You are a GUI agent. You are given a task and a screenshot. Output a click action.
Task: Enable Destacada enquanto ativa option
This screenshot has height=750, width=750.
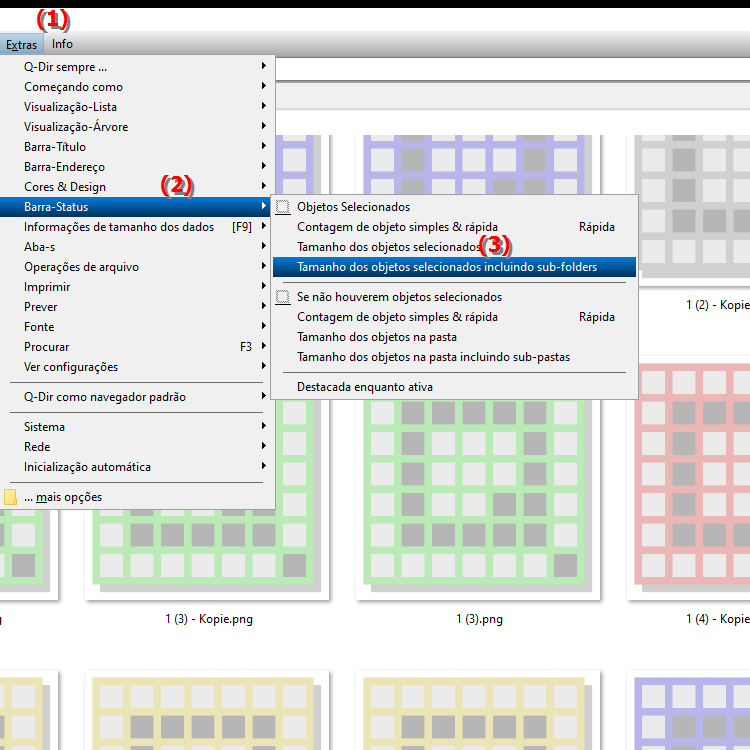tap(364, 387)
